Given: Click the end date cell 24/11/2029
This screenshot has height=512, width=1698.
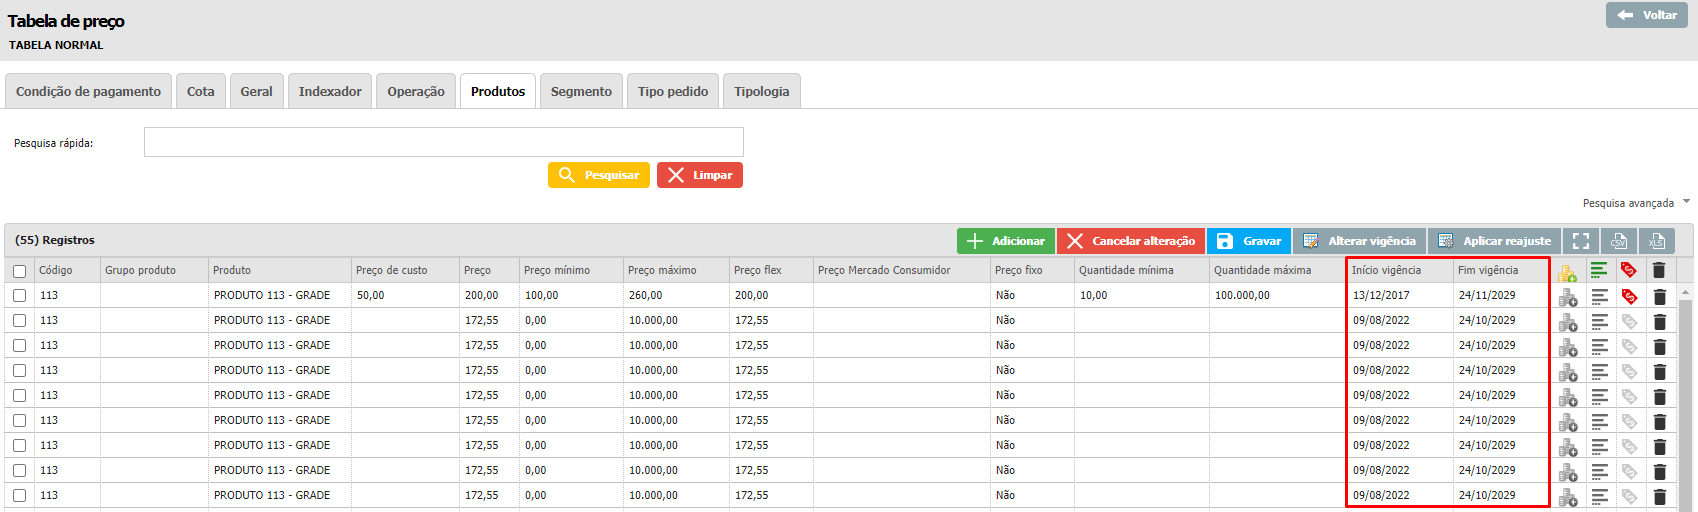Looking at the screenshot, I should coord(1502,295).
